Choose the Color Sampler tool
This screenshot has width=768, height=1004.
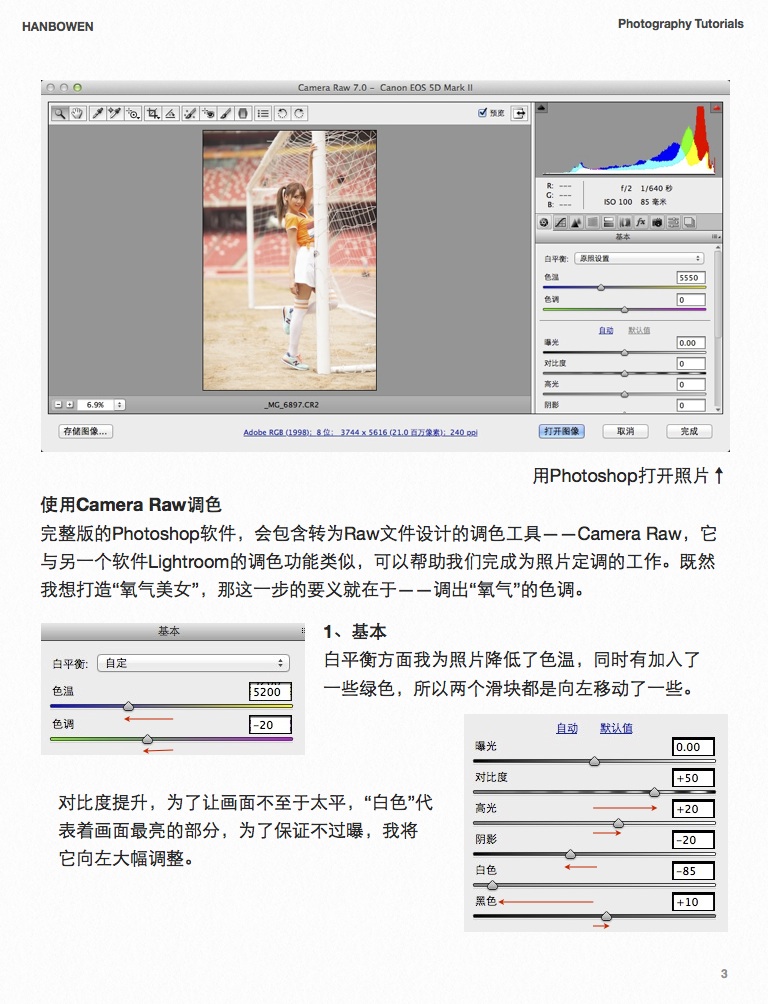[115, 113]
